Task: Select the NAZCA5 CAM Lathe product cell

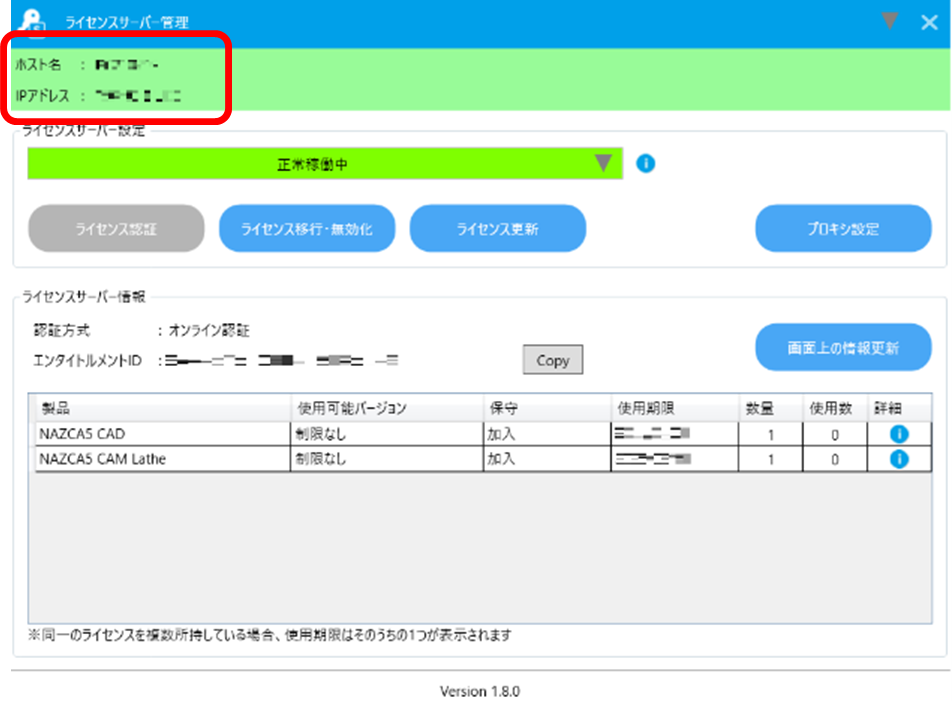Action: point(163,459)
